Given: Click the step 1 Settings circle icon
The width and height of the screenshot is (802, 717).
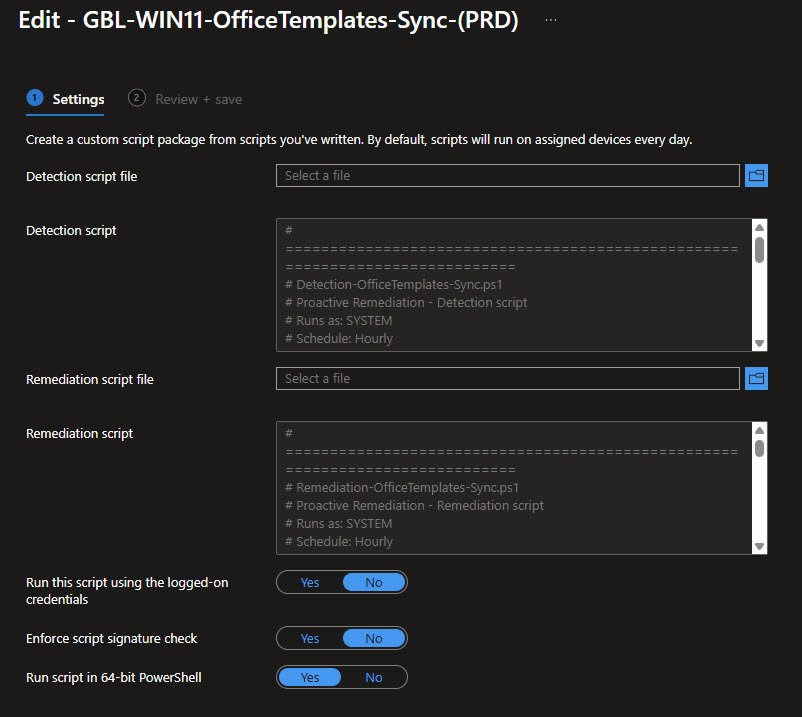Looking at the screenshot, I should tap(35, 98).
